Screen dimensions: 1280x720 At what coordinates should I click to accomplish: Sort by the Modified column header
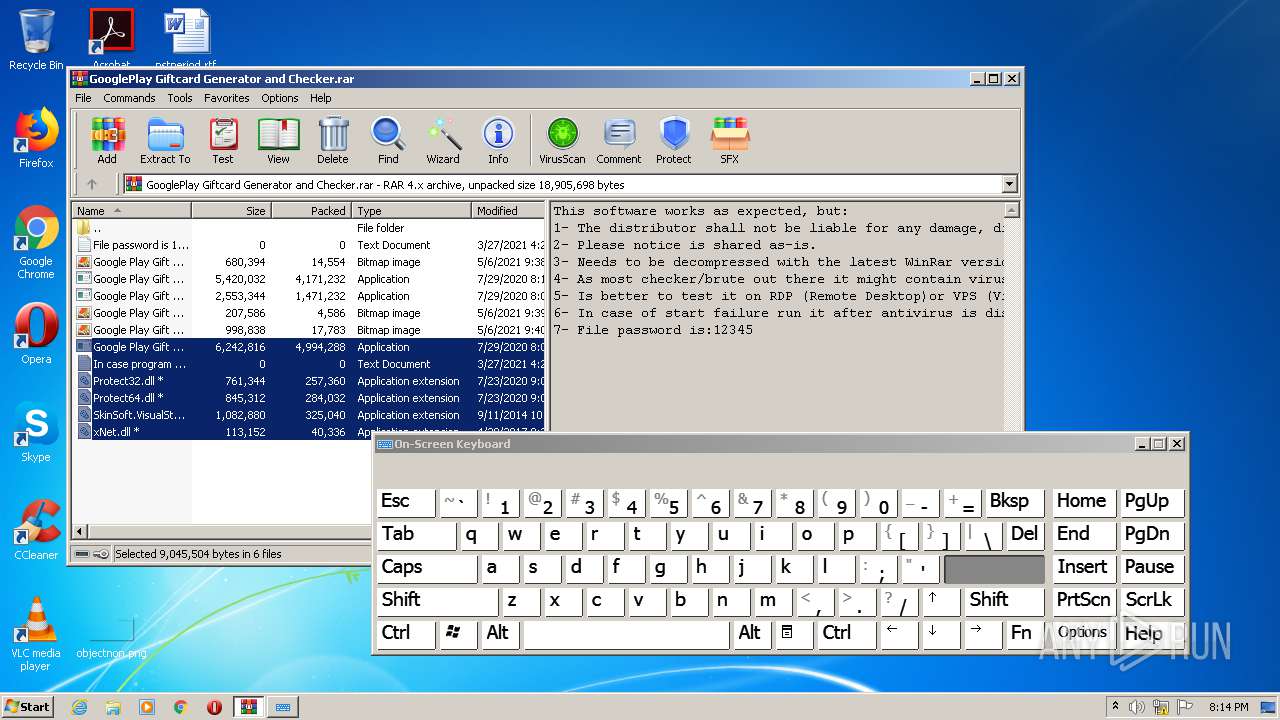[509, 211]
